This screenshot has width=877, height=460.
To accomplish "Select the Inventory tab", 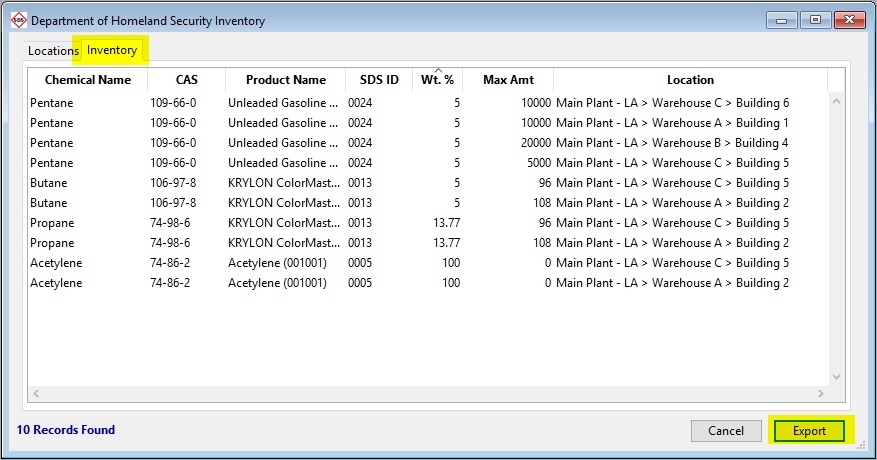I will click(x=112, y=50).
